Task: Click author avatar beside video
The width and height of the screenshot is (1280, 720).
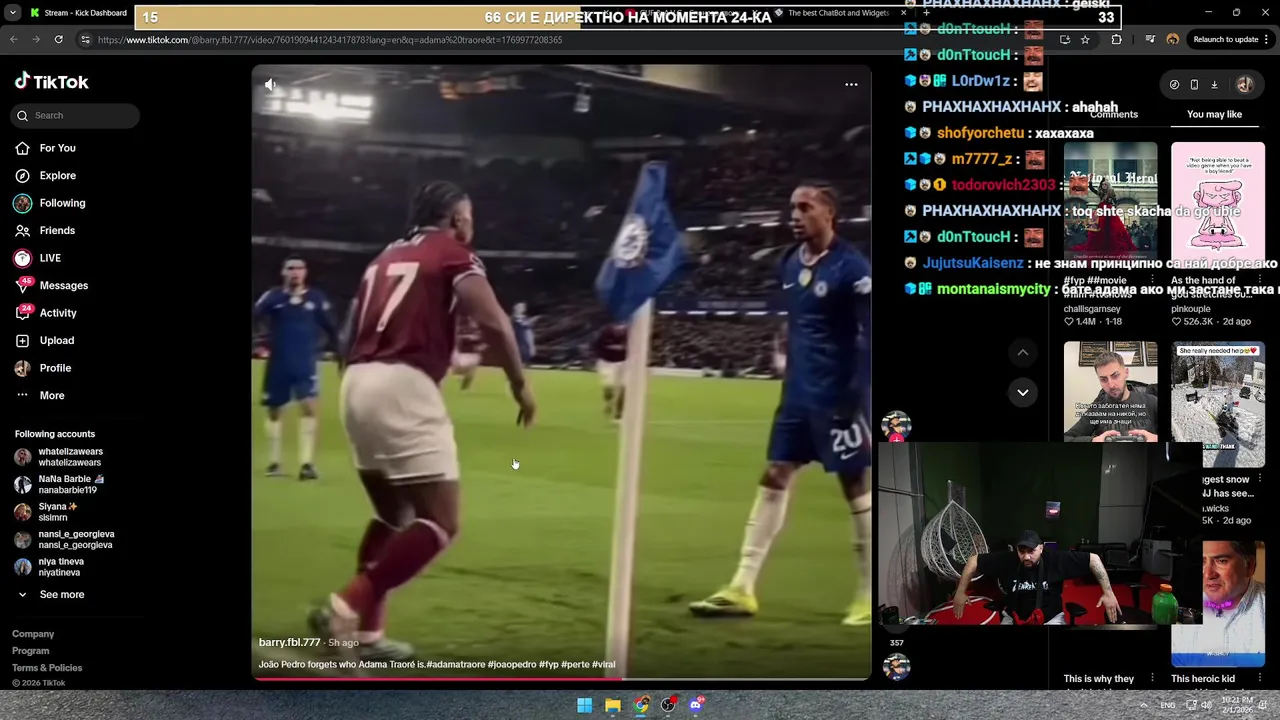Action: click(x=896, y=425)
